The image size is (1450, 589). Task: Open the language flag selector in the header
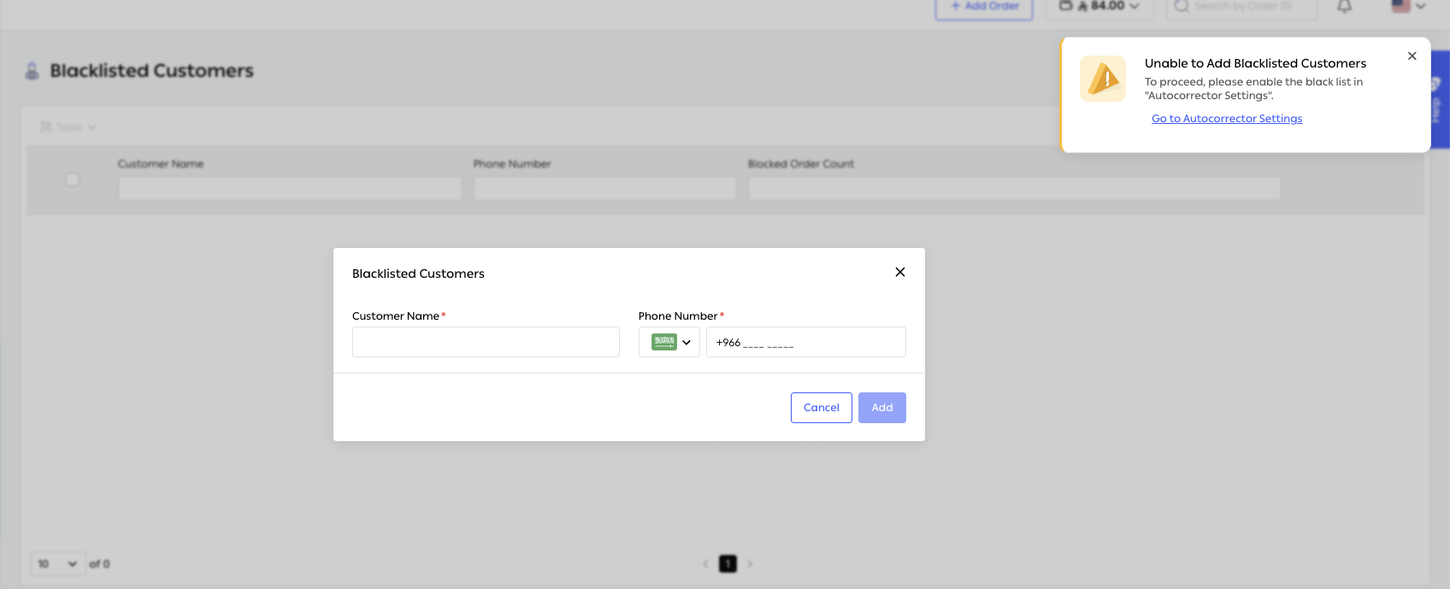(1408, 6)
